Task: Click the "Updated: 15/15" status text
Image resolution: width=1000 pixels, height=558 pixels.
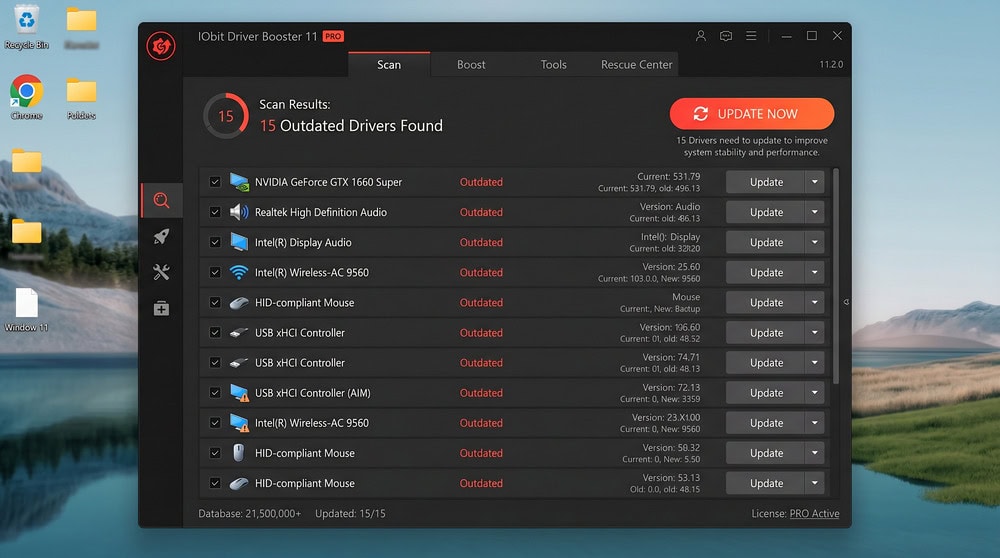Action: [x=350, y=513]
